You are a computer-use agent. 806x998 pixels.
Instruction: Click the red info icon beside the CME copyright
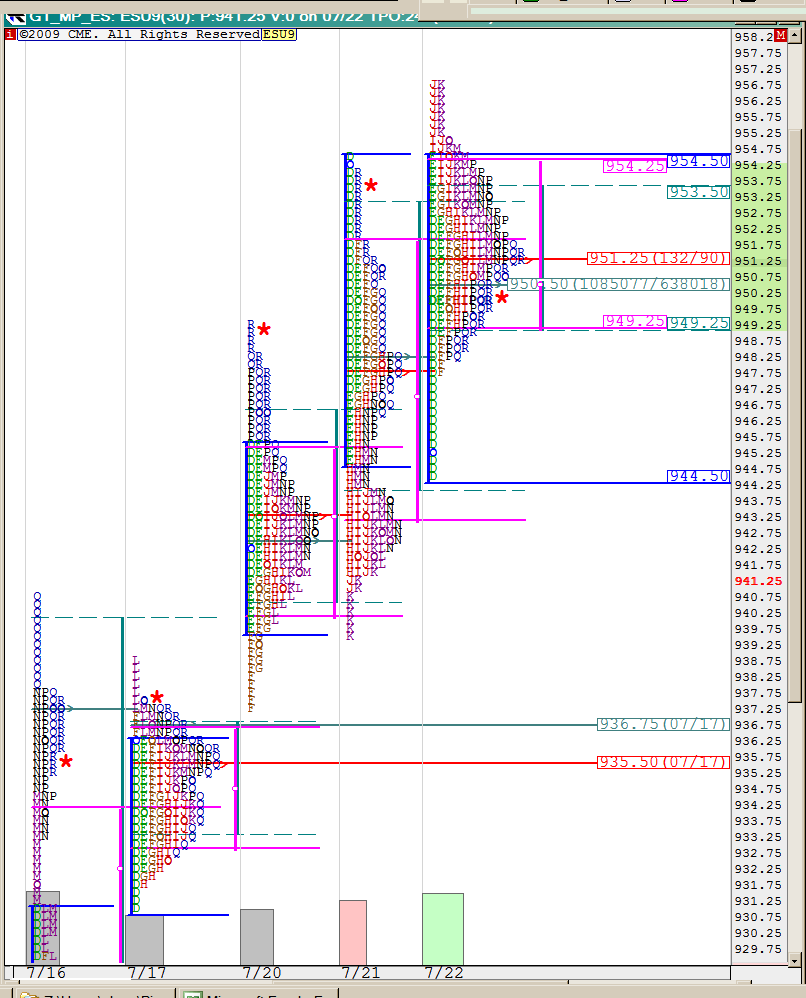(10, 35)
